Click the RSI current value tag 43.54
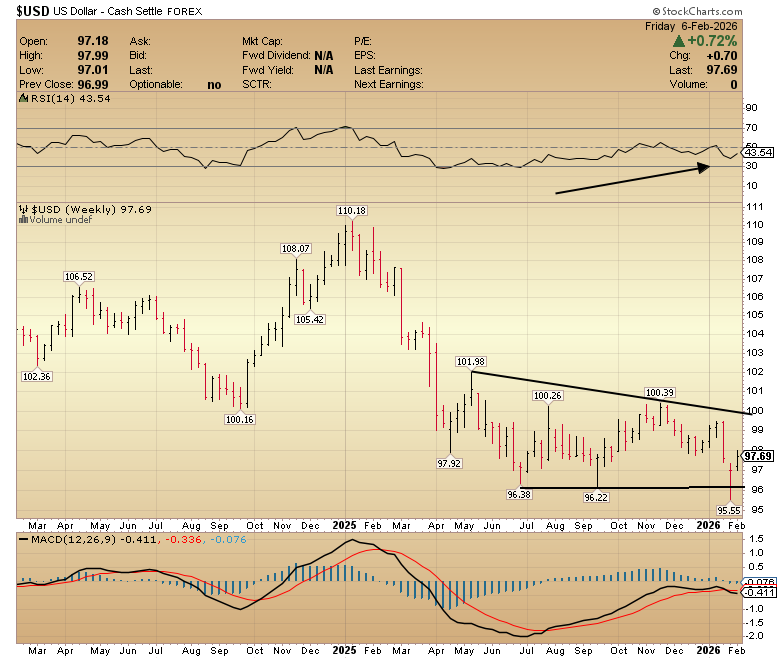 click(x=759, y=153)
